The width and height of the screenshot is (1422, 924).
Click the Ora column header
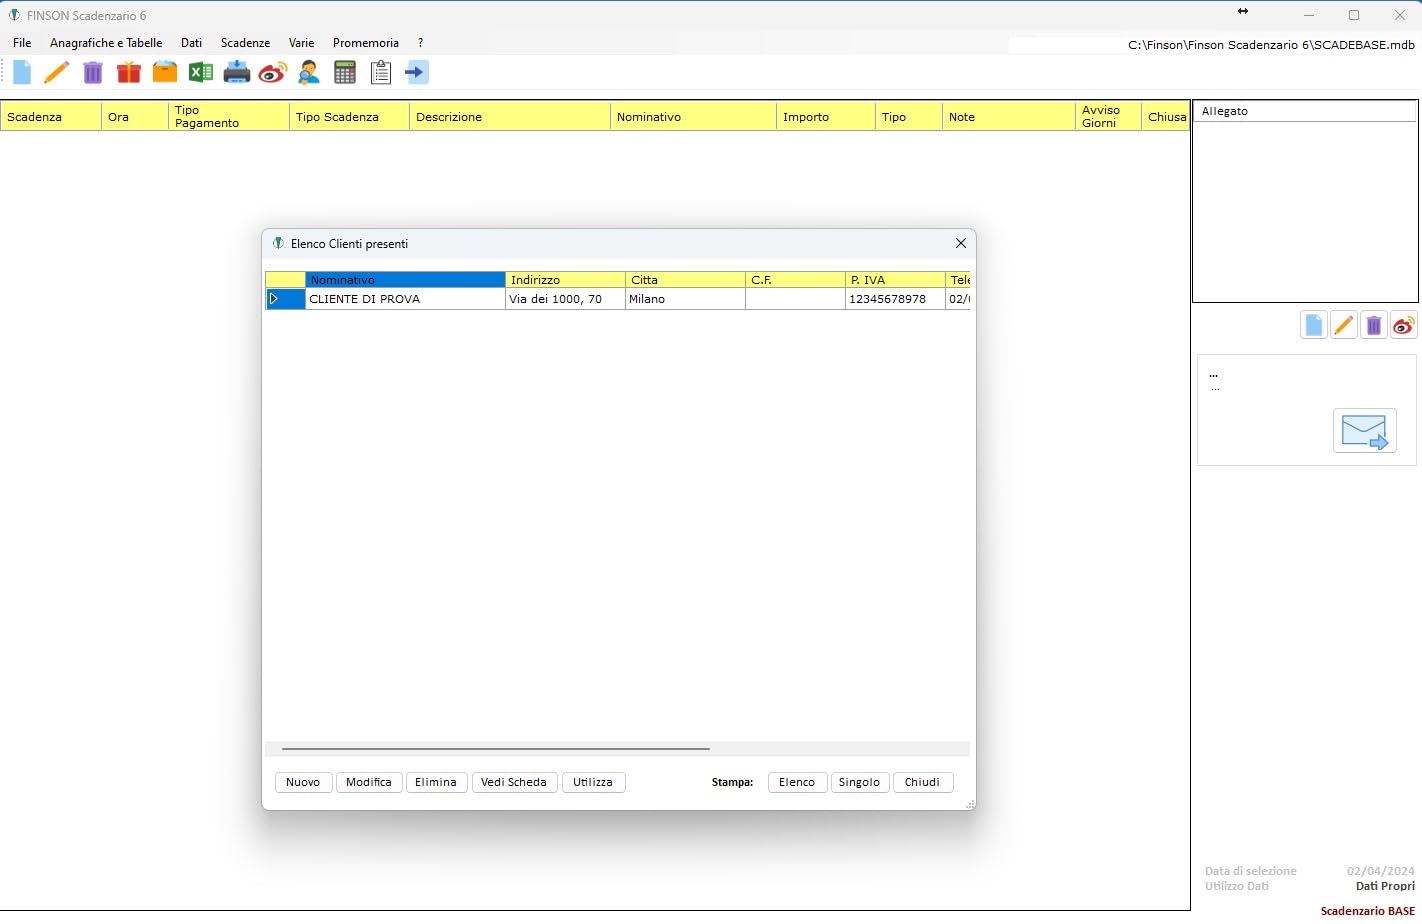(135, 116)
